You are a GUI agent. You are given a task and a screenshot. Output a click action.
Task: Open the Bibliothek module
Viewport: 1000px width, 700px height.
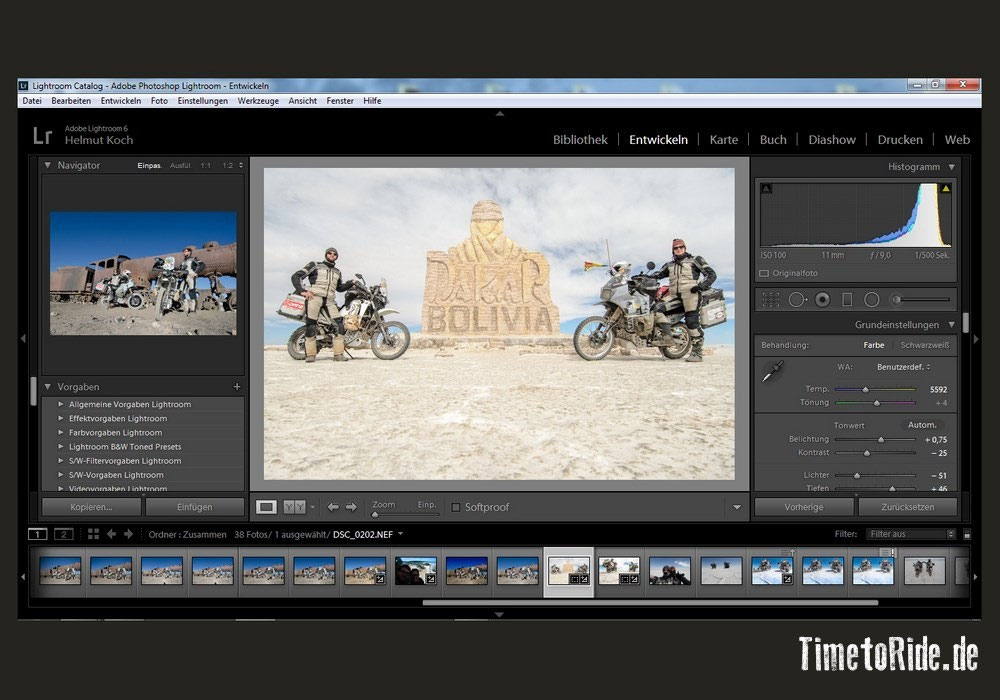click(x=580, y=140)
